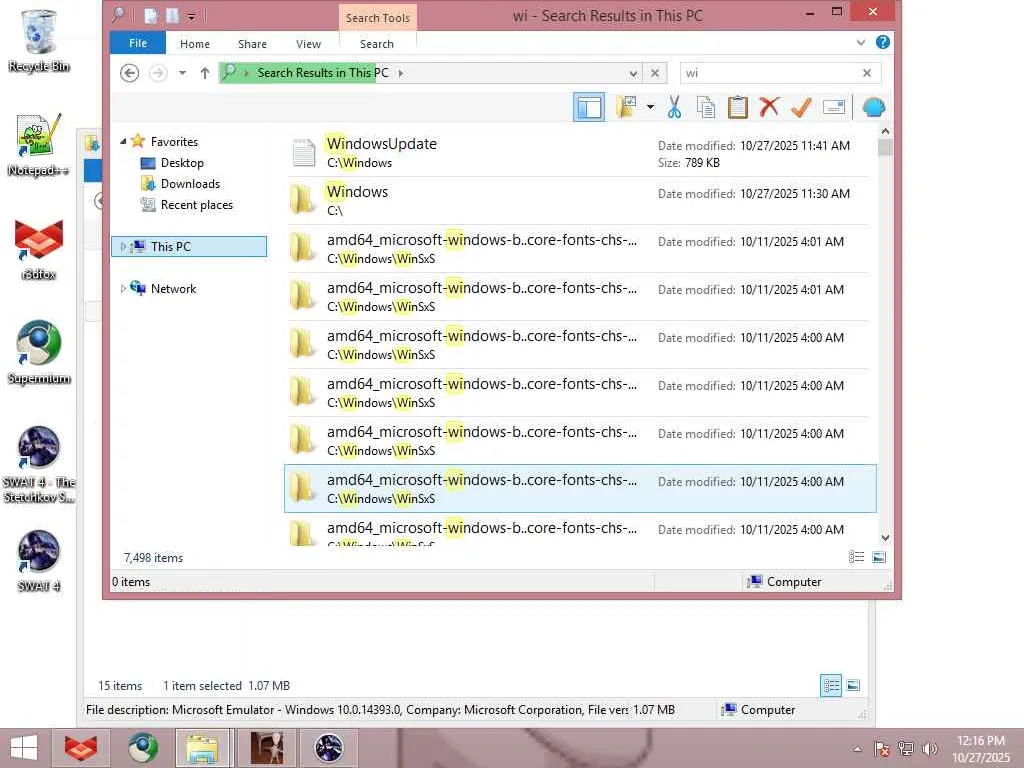The height and width of the screenshot is (768, 1024).
Task: Select Network in the navigation pane
Action: tap(173, 288)
